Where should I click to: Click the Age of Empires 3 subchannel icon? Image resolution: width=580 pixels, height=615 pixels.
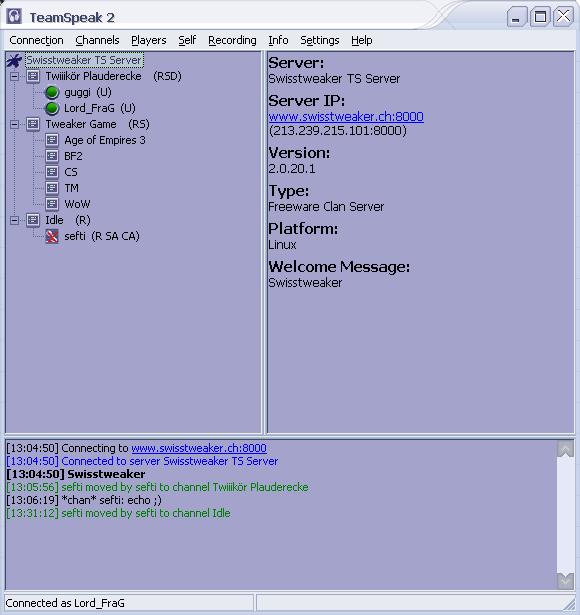tap(52, 140)
